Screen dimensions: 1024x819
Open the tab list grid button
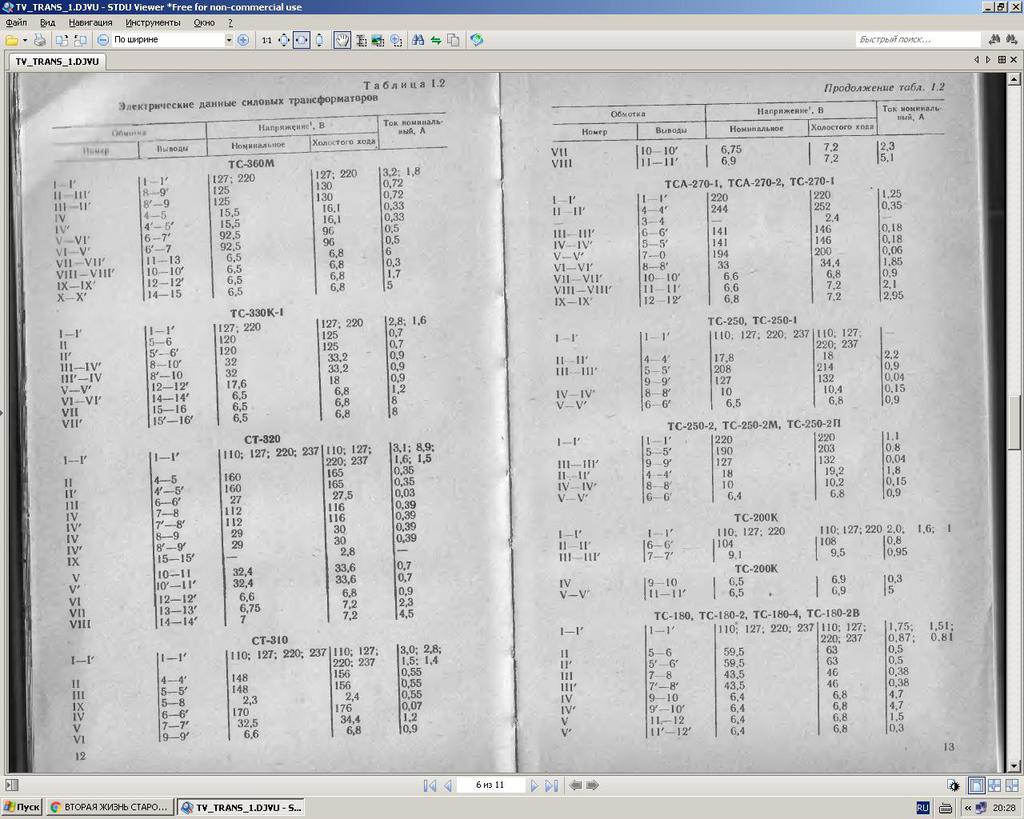(x=1002, y=61)
